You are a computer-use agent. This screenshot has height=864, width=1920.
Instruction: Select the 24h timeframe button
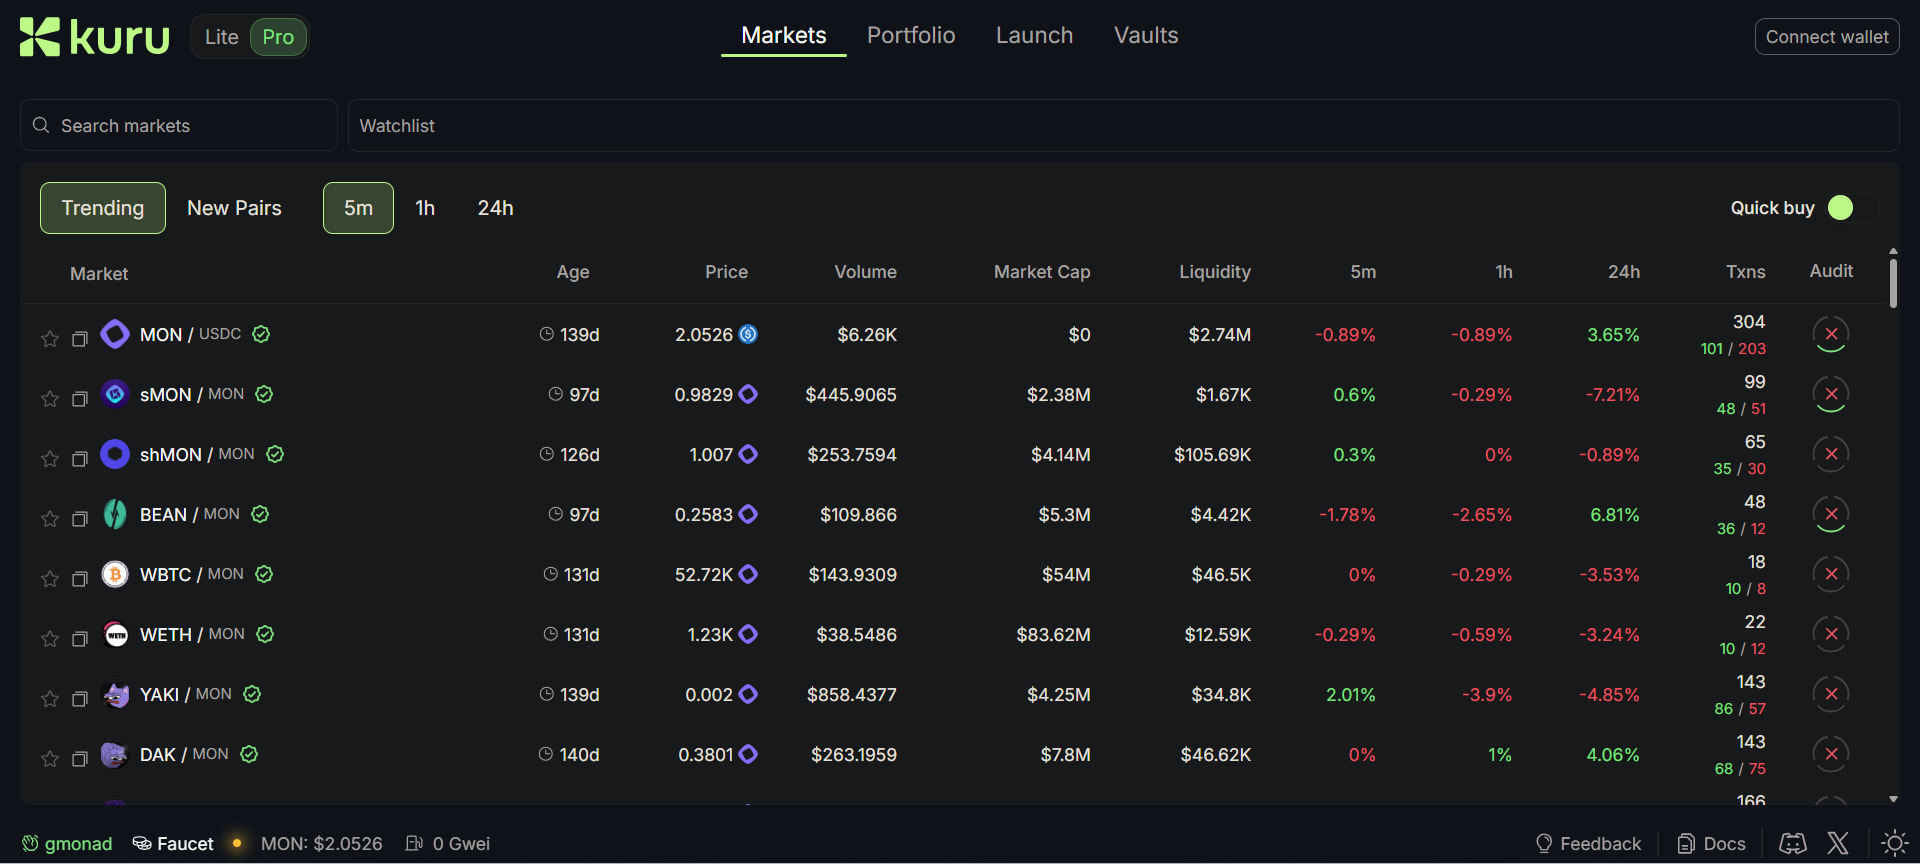coord(495,208)
